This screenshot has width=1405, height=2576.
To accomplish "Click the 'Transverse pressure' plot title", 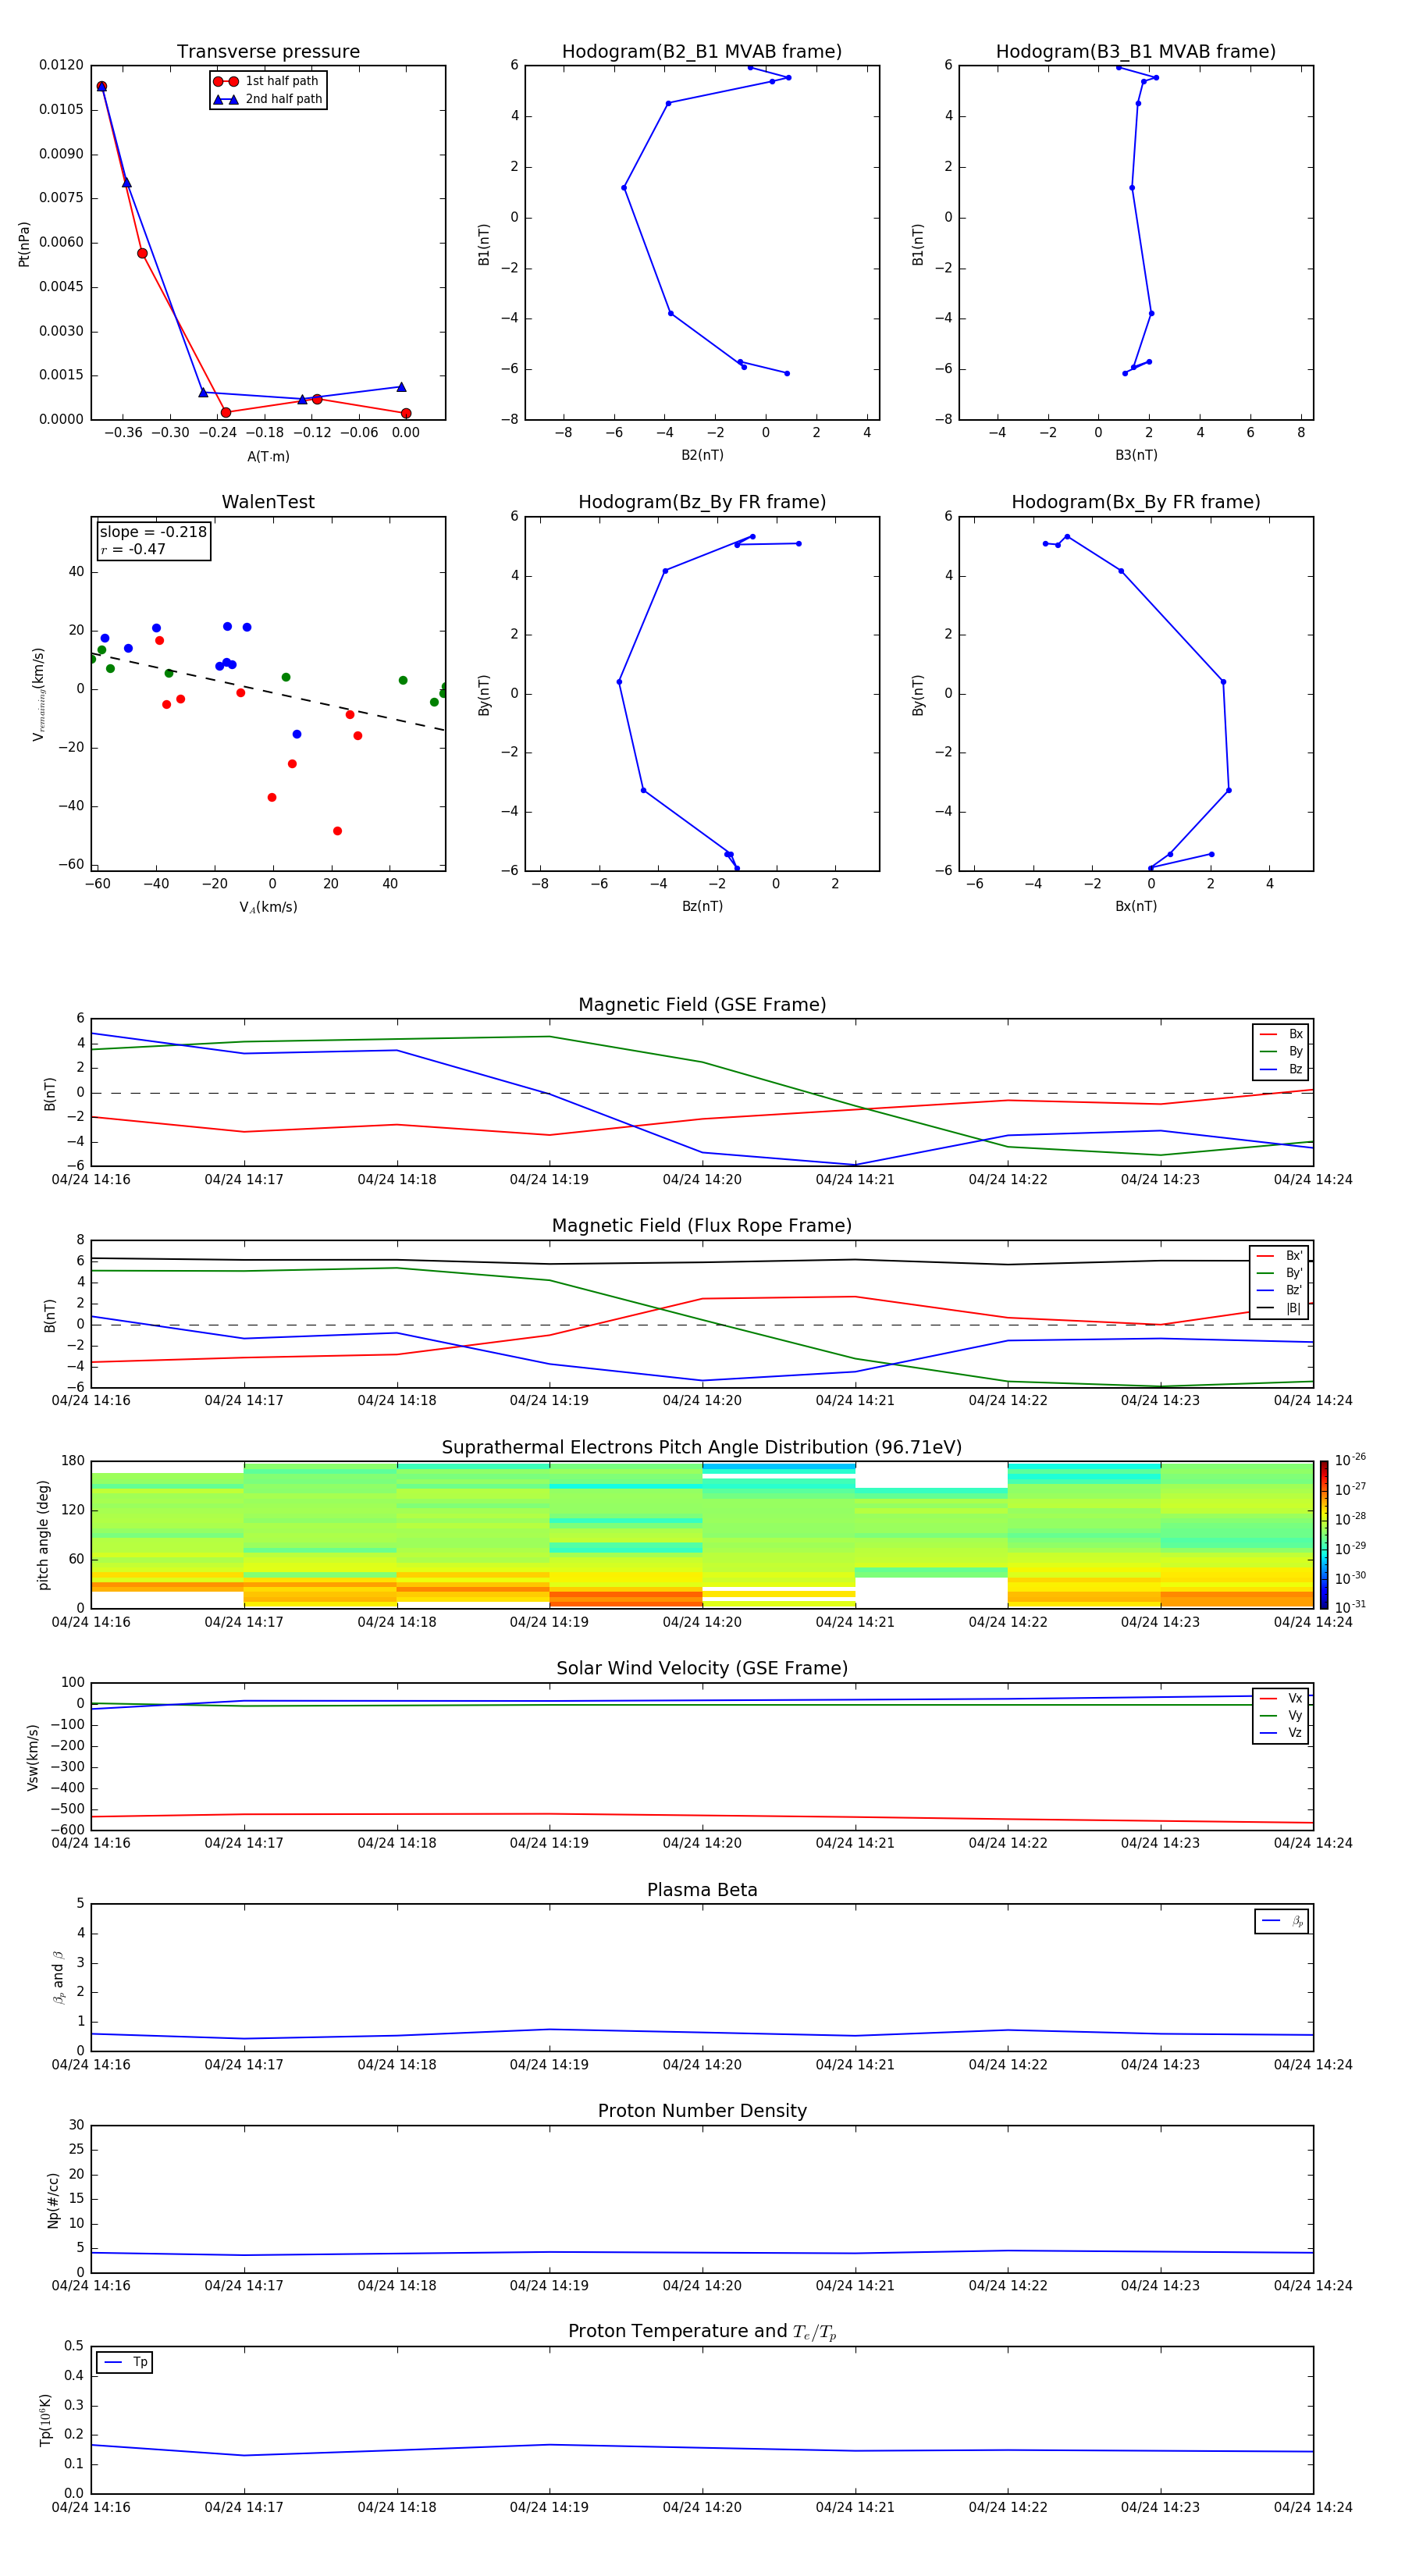I will click(268, 52).
